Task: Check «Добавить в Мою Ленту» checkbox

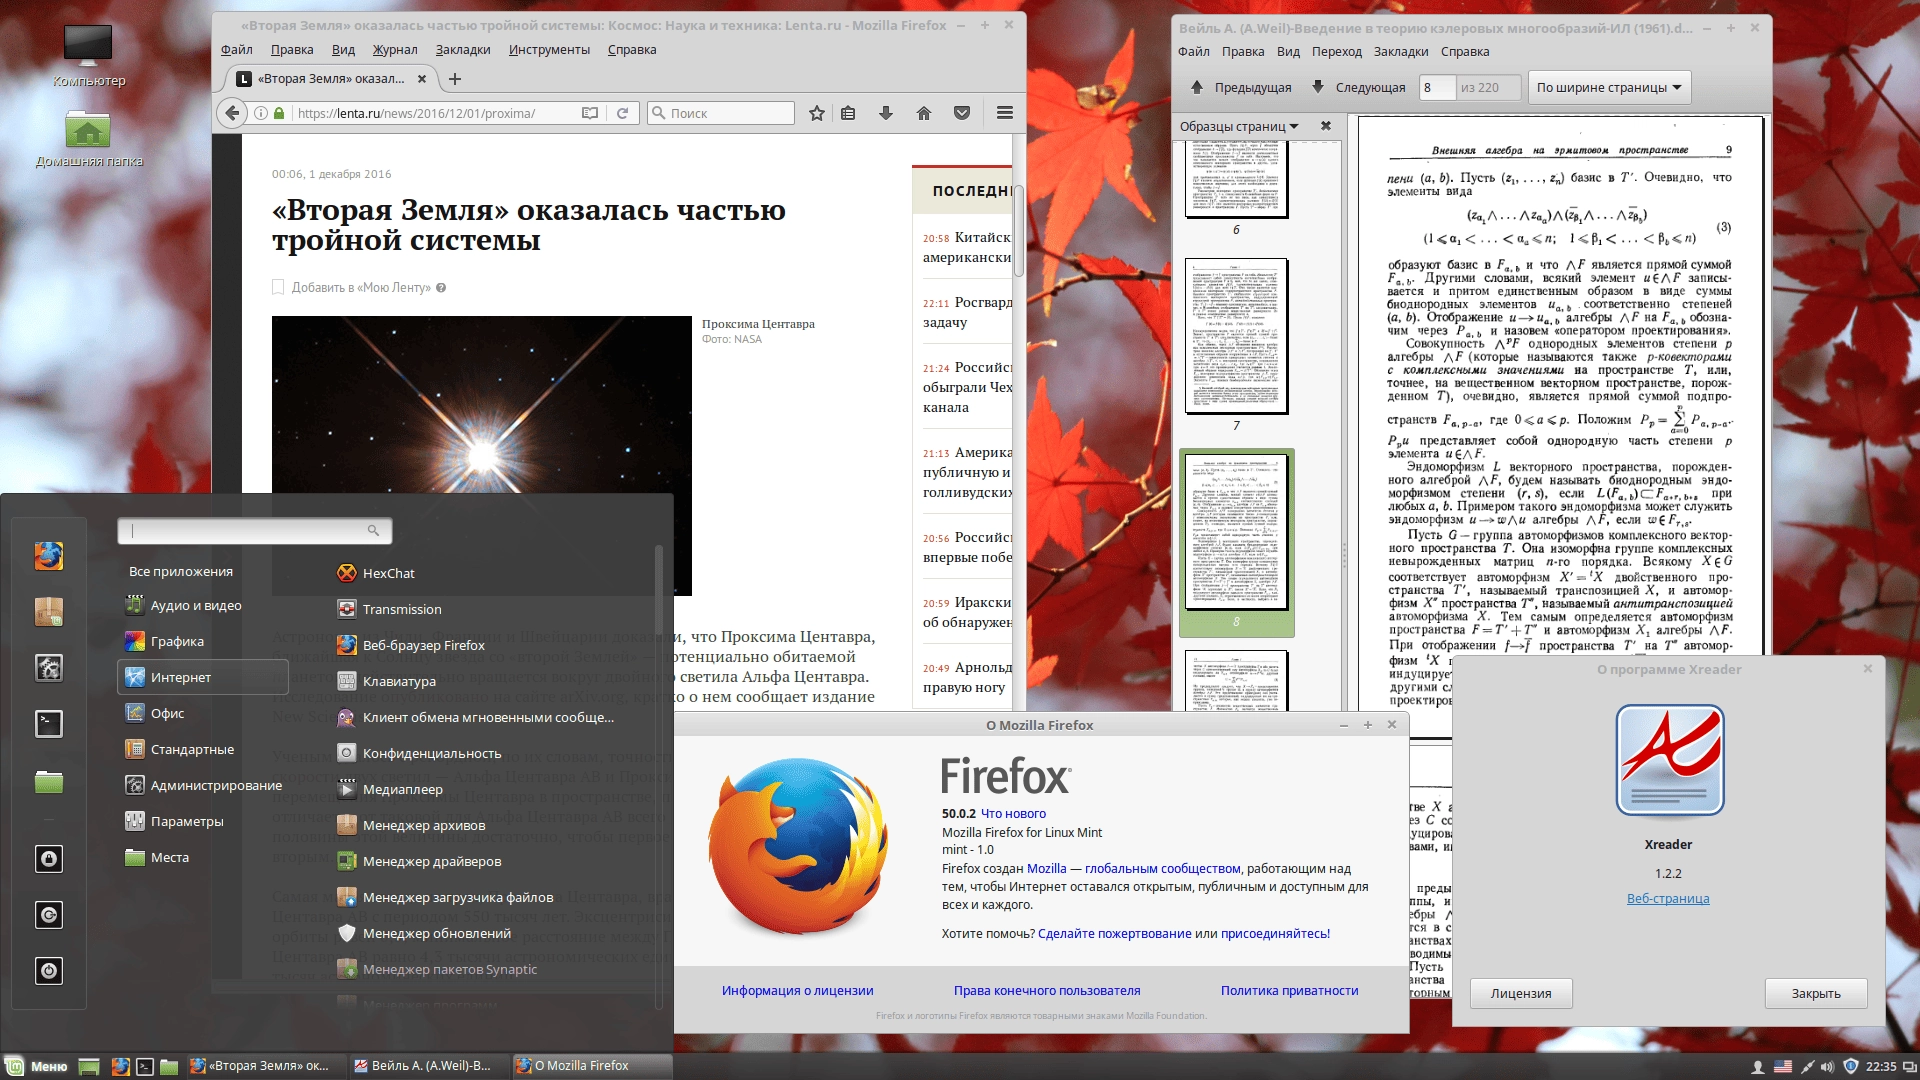Action: click(x=278, y=287)
